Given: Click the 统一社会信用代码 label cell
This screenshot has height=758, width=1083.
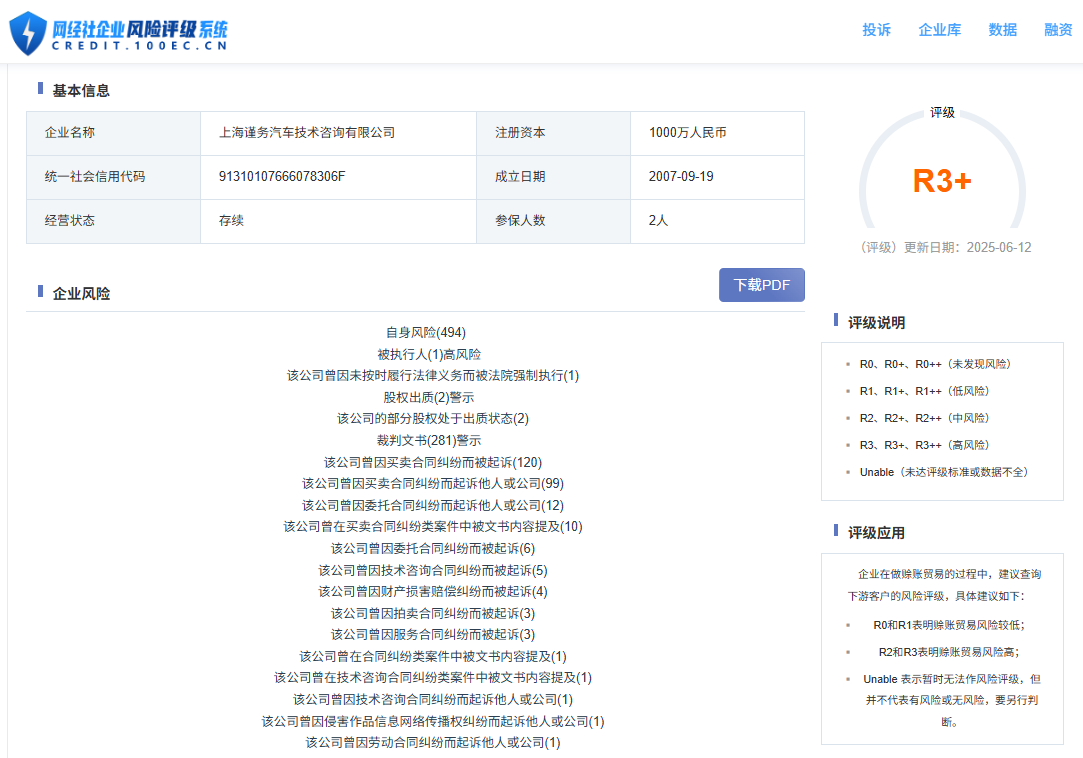Looking at the screenshot, I should click(x=113, y=177).
